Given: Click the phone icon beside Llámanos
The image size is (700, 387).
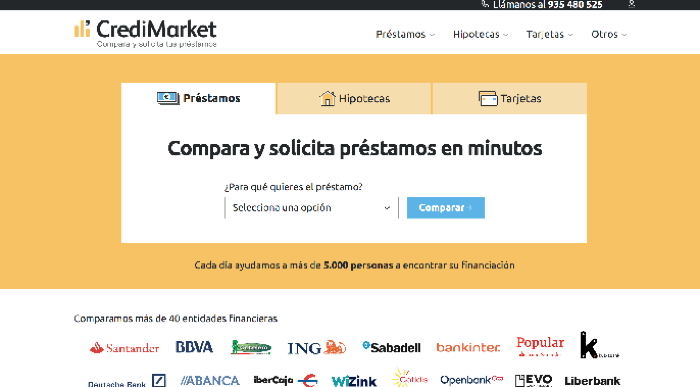Looking at the screenshot, I should [485, 4].
